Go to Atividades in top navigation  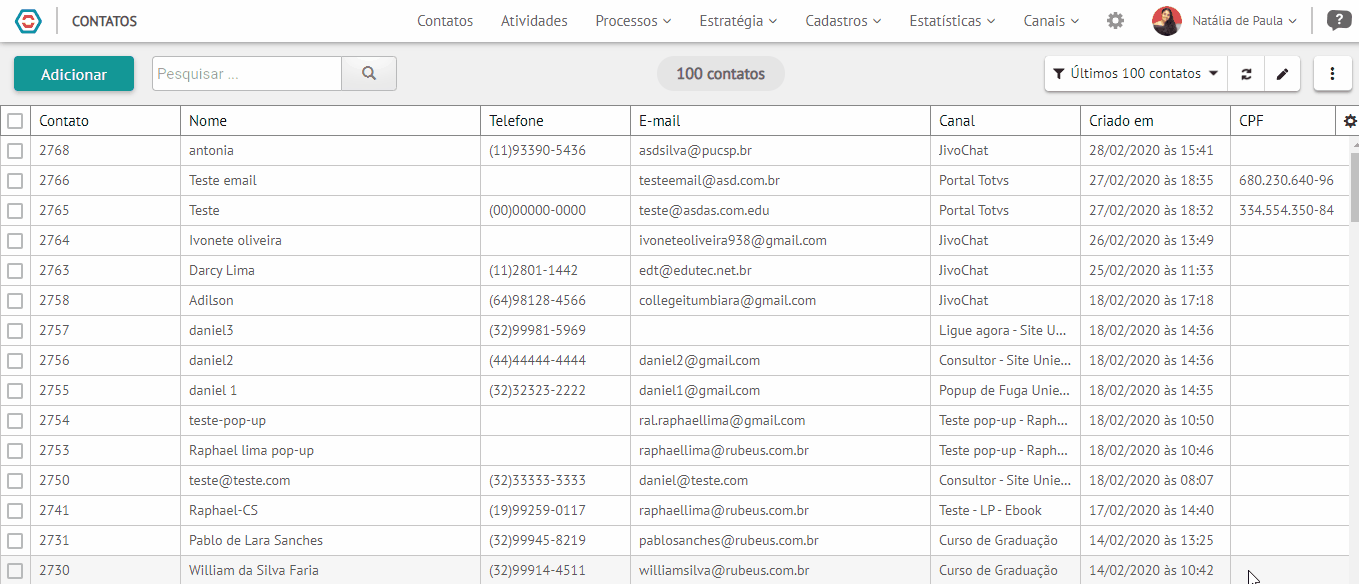(x=534, y=21)
